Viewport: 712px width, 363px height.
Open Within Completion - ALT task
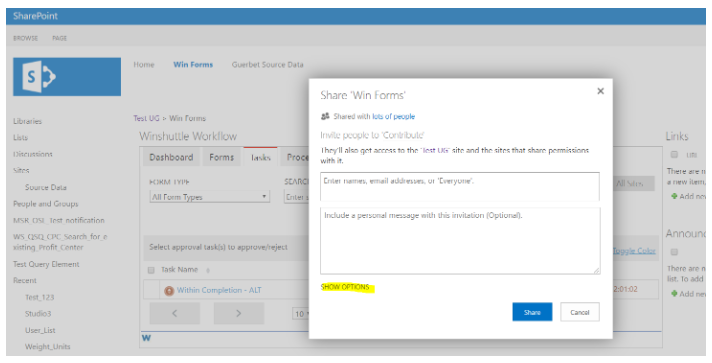pos(219,290)
